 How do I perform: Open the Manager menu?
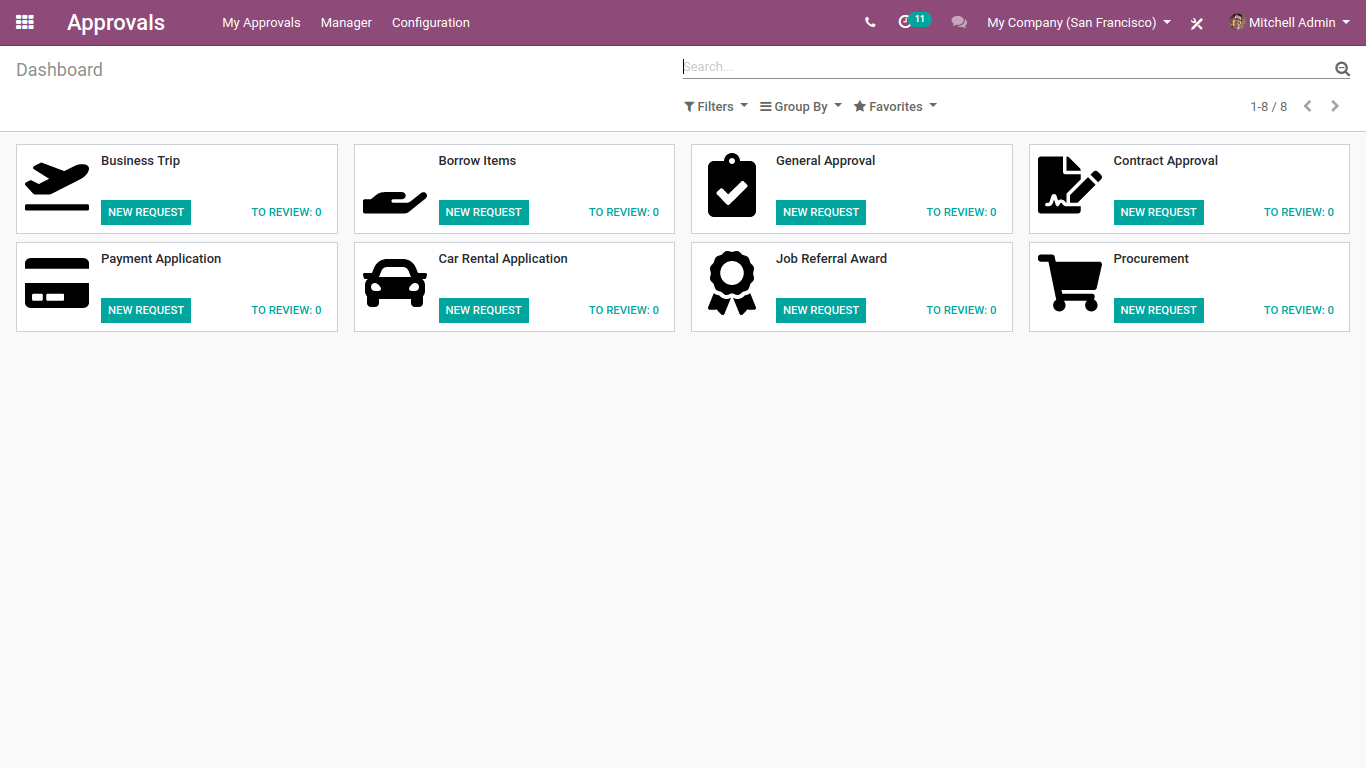pos(346,22)
